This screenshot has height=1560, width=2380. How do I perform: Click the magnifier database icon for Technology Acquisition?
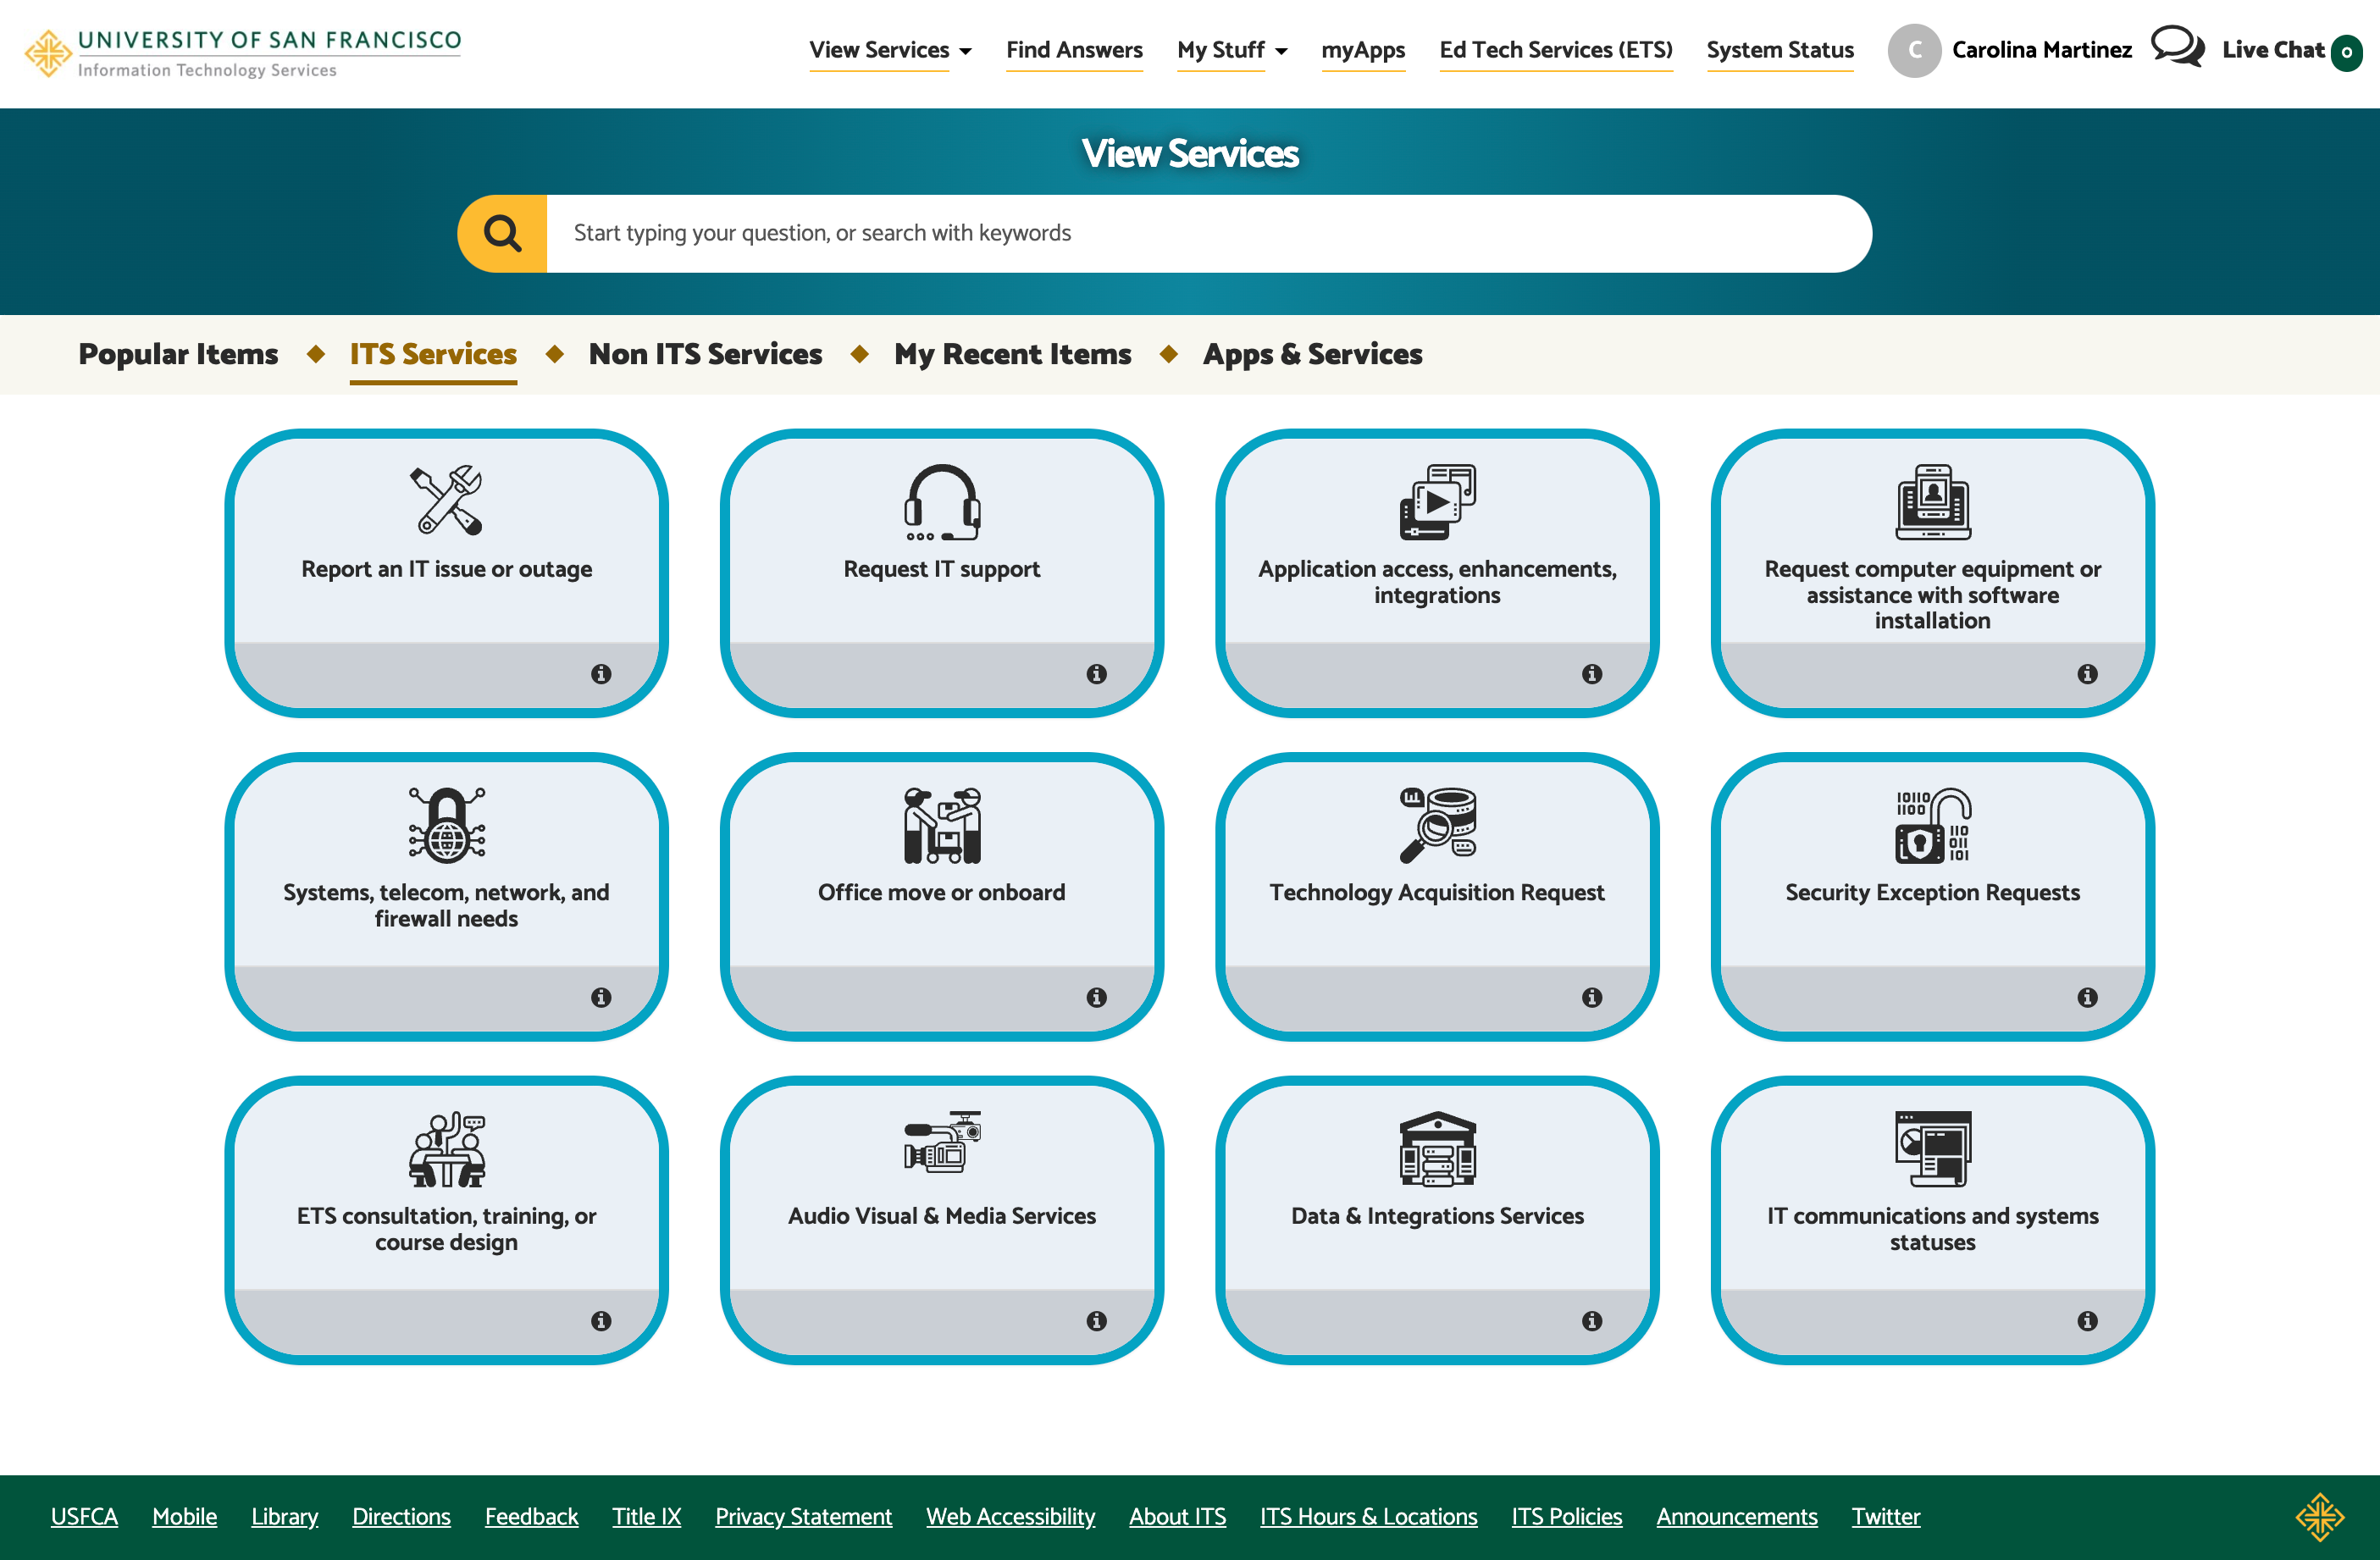(x=1437, y=825)
